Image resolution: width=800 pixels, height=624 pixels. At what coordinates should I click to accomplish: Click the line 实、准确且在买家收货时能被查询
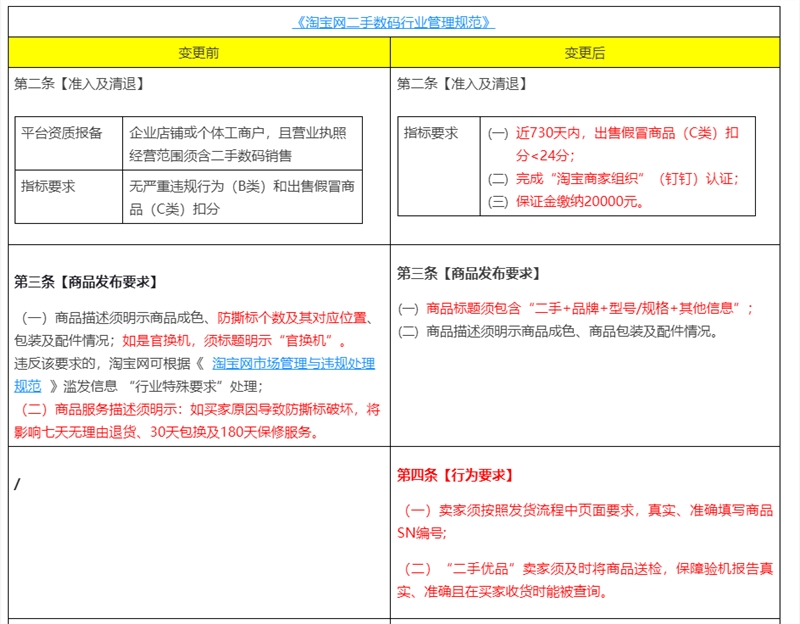502,591
